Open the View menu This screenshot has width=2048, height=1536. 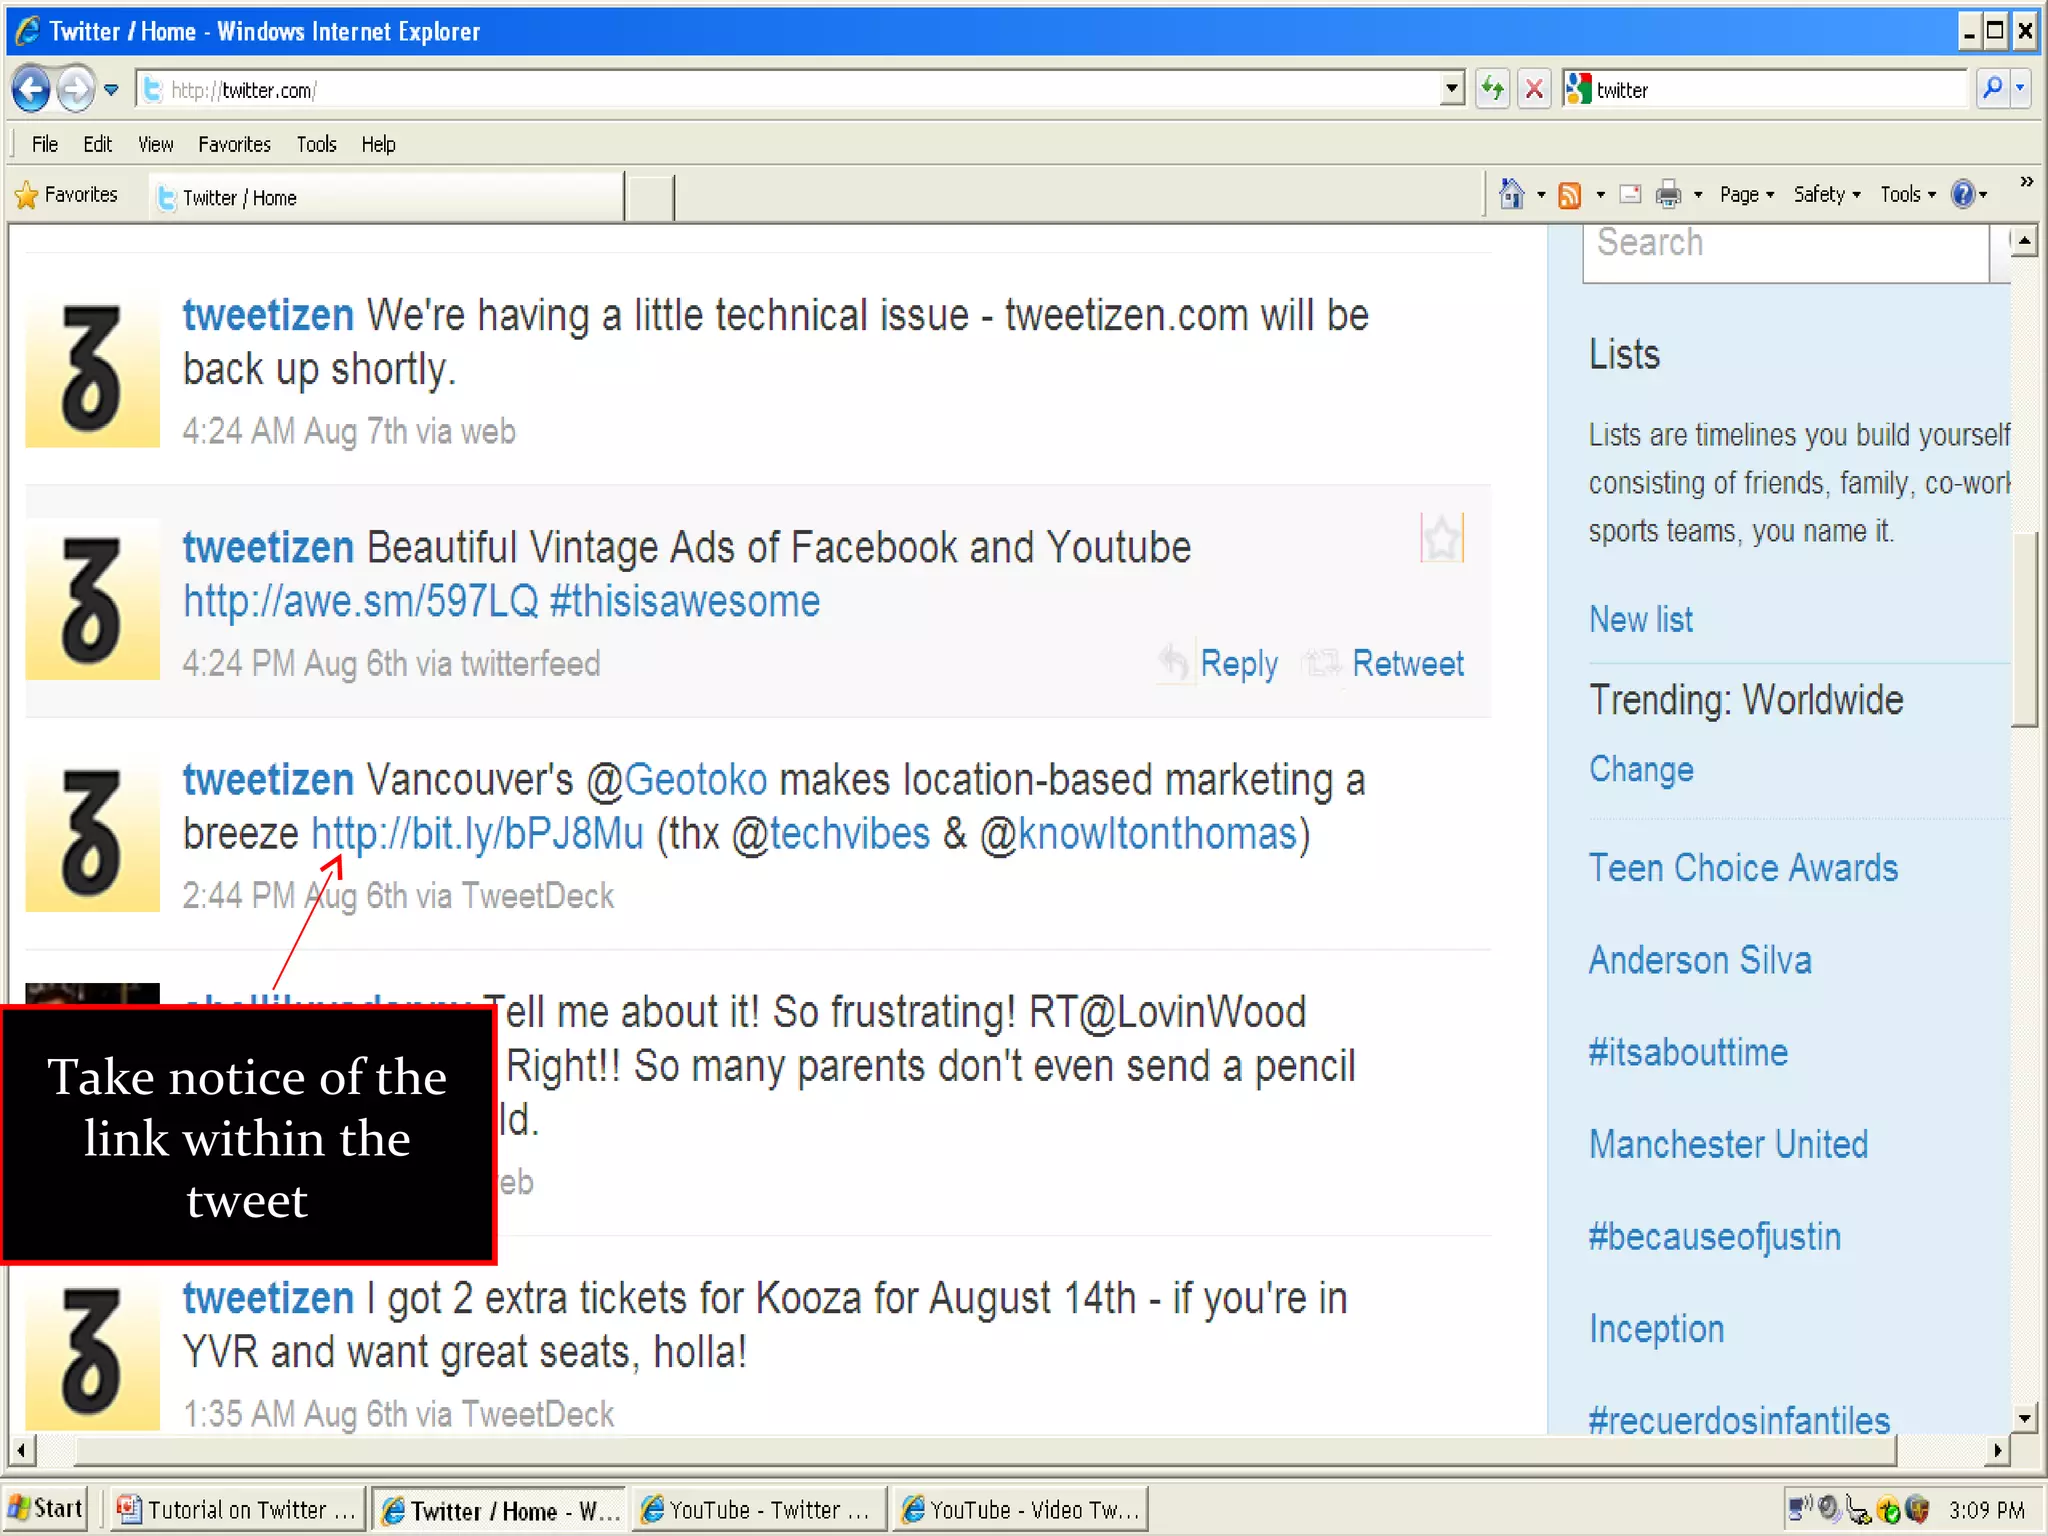click(155, 144)
